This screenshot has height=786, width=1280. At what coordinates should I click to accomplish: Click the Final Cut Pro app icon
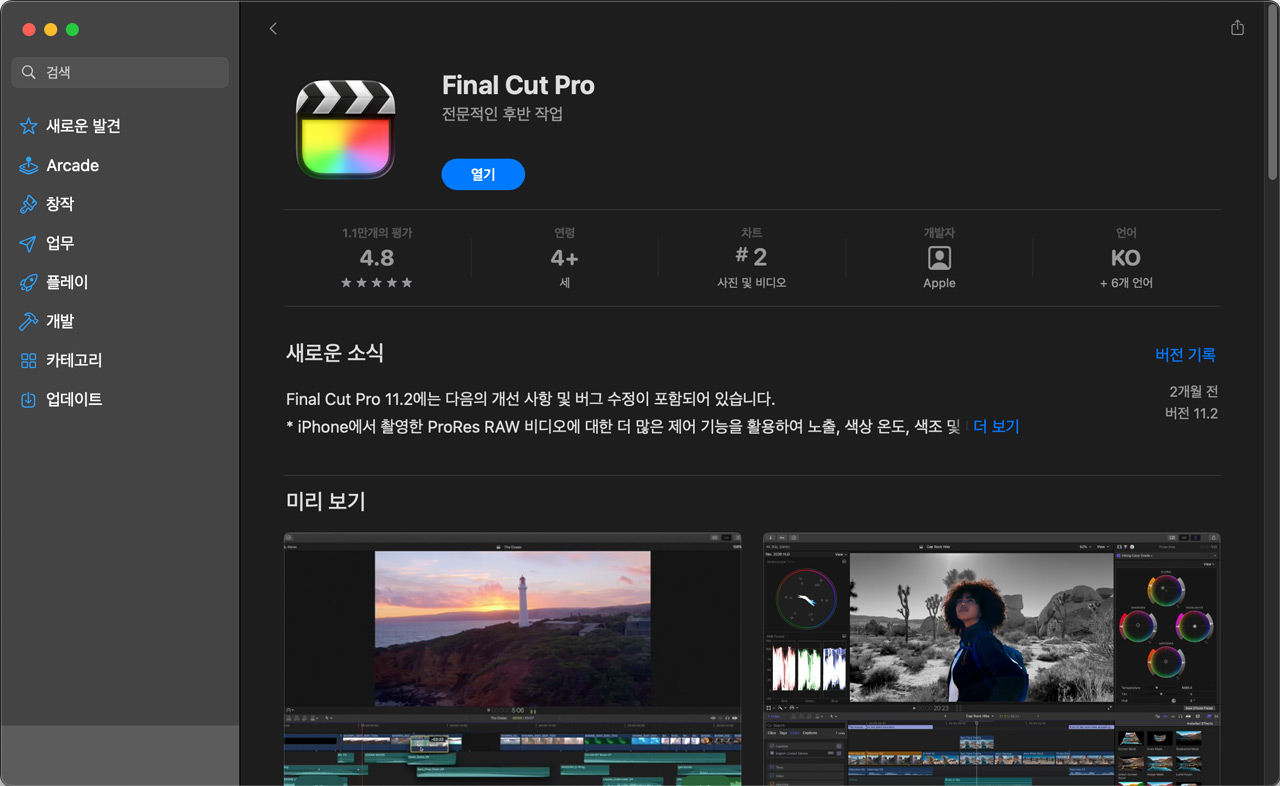click(x=345, y=130)
